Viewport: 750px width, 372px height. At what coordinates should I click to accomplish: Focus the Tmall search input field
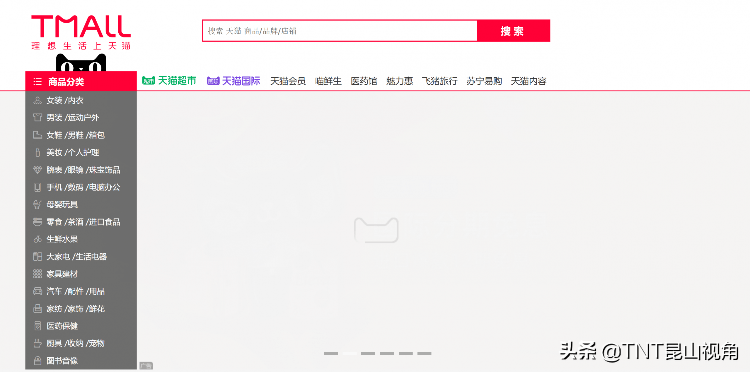(340, 31)
